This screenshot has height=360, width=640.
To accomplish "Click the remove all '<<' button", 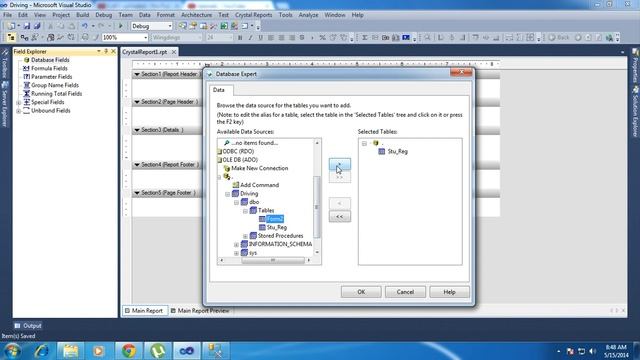I will [x=340, y=217].
